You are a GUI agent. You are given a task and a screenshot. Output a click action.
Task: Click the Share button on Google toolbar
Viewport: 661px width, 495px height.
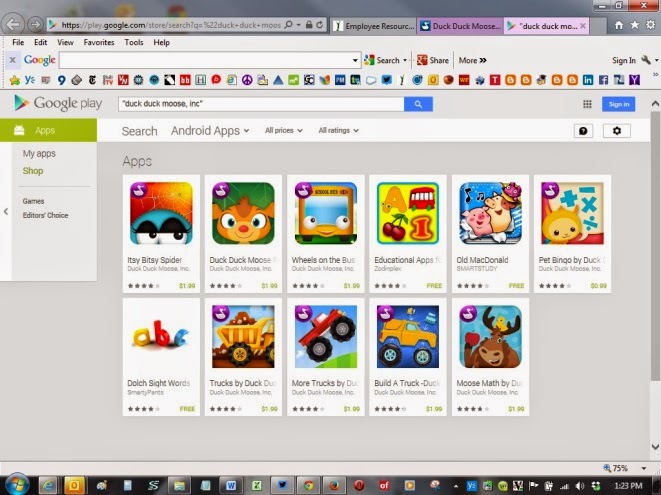tap(433, 60)
